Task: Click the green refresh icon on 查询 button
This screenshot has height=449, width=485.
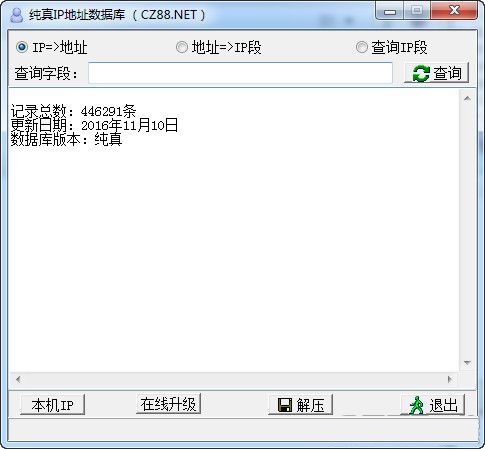Action: click(421, 73)
